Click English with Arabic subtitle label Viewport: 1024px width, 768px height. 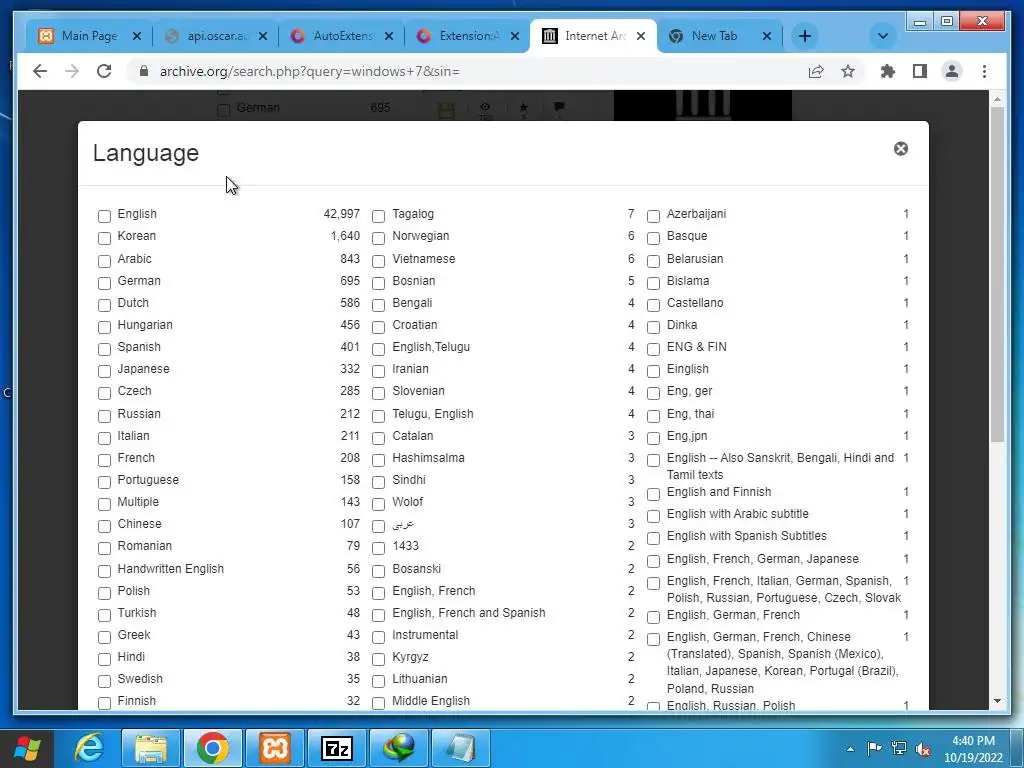pos(737,514)
